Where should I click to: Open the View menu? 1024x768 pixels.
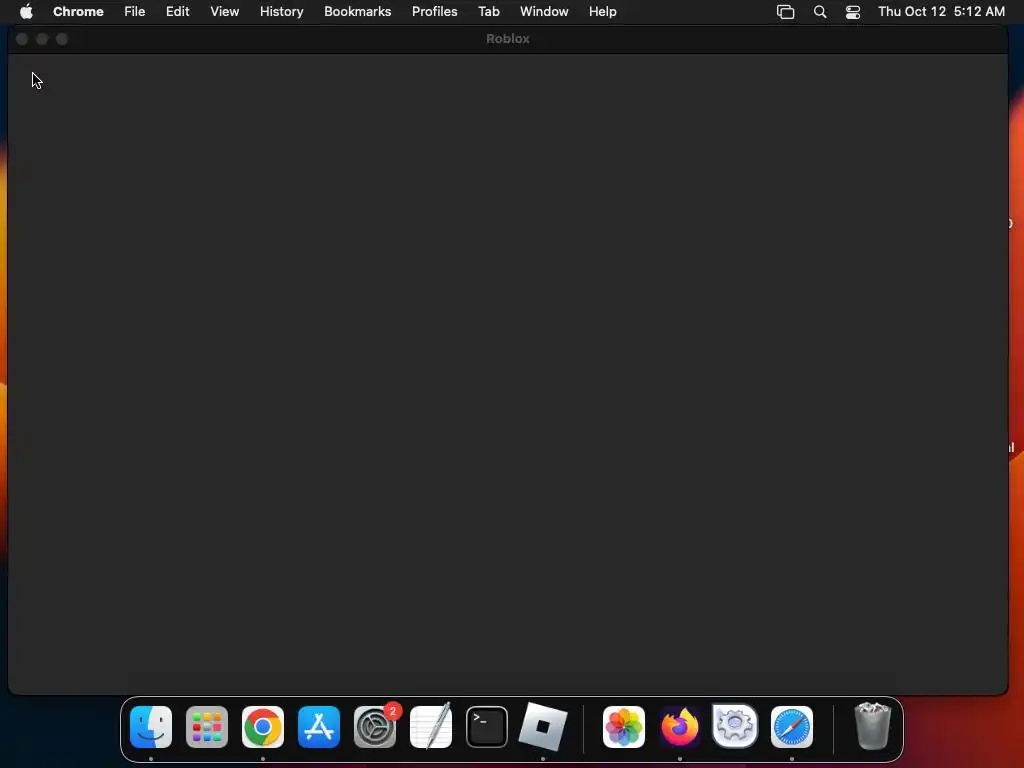225,12
